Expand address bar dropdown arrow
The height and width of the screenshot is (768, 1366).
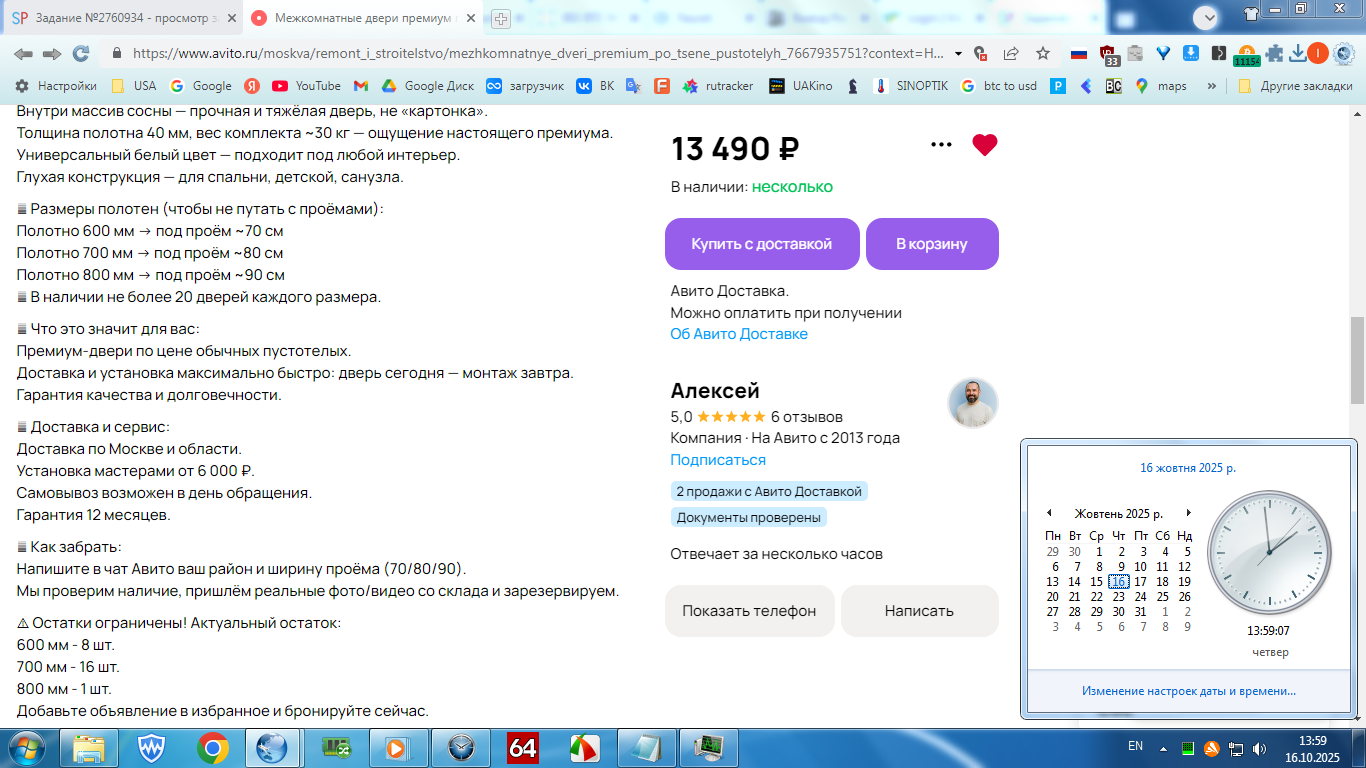[x=959, y=54]
